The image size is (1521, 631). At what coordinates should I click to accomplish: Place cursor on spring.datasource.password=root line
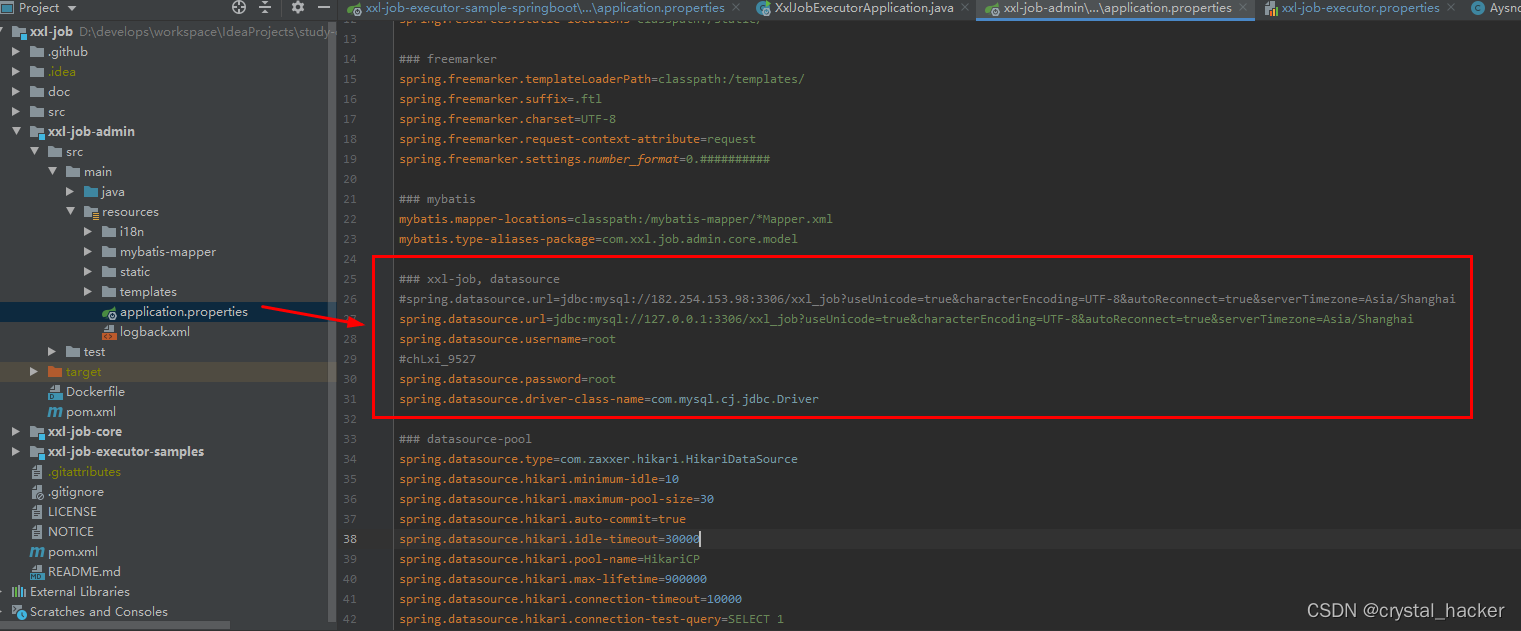click(x=507, y=379)
